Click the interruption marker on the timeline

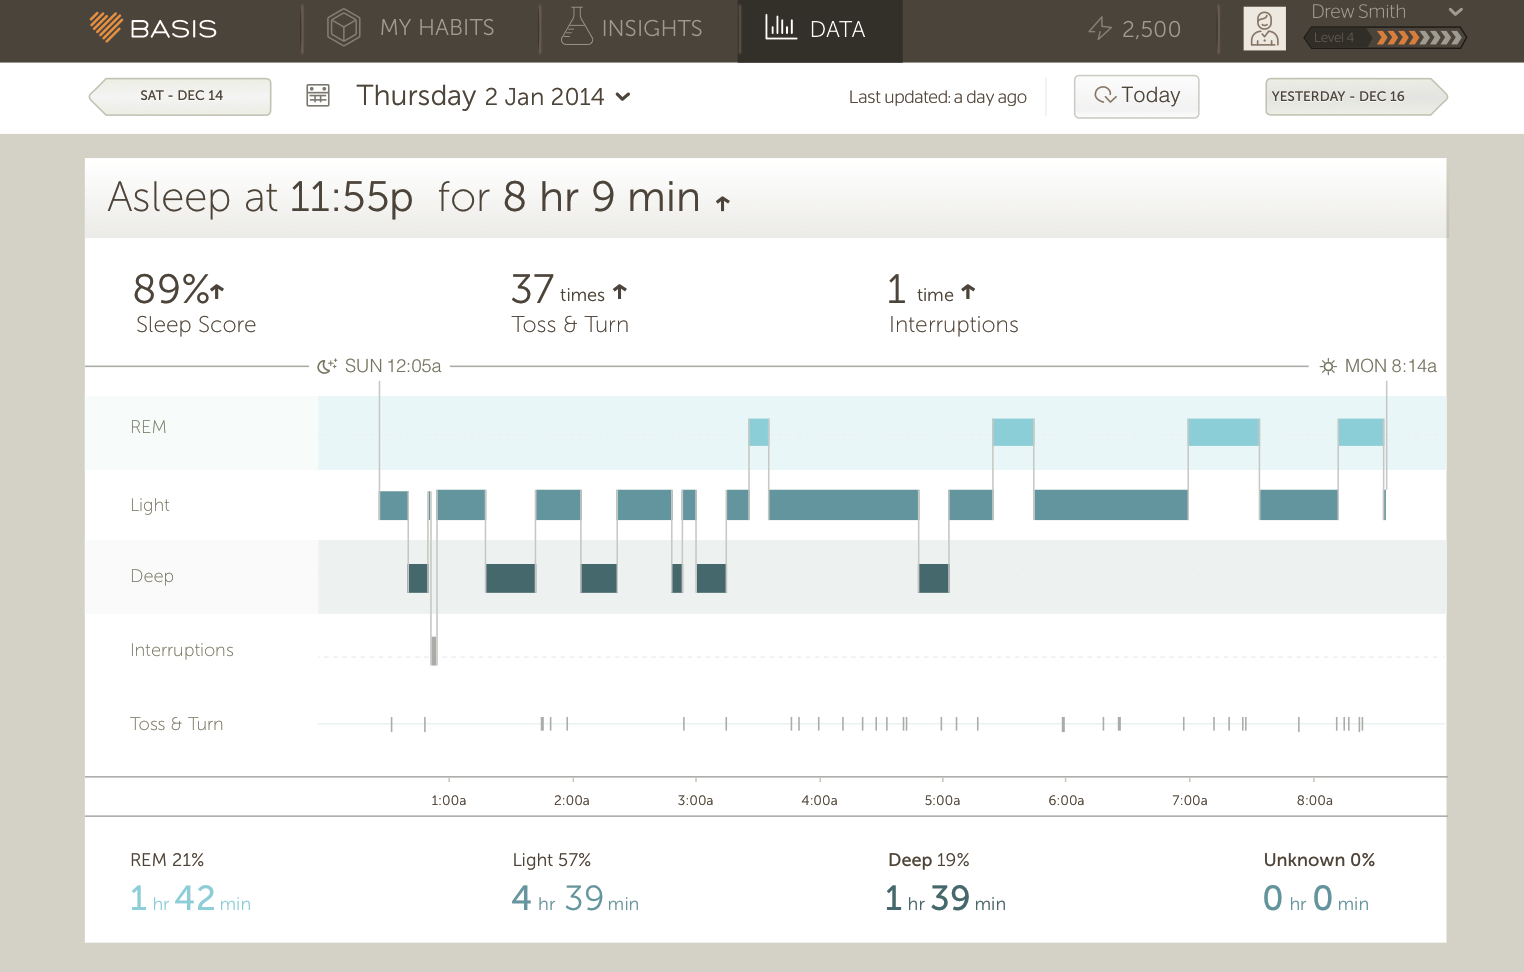(434, 650)
